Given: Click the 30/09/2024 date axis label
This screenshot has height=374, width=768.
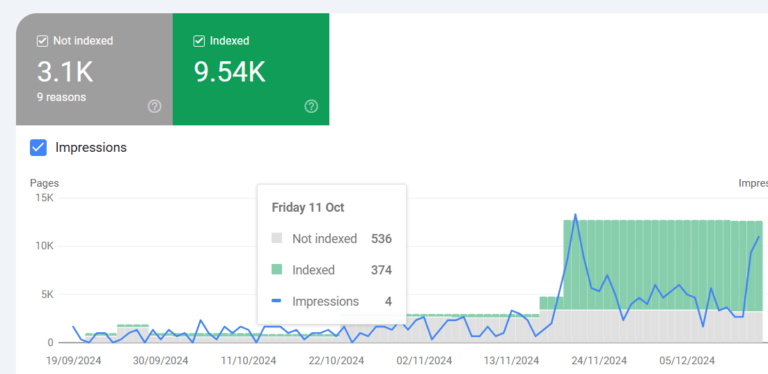Looking at the screenshot, I should 161,361.
